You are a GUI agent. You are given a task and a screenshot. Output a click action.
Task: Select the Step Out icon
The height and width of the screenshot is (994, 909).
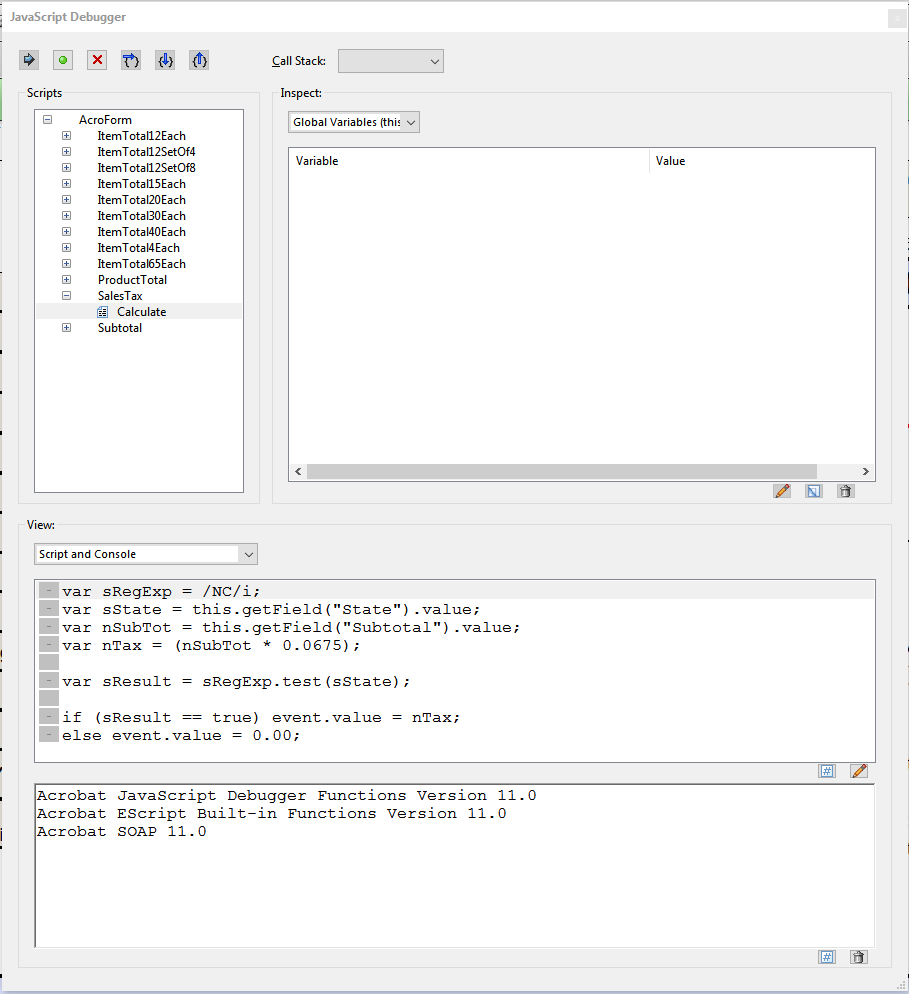click(199, 60)
